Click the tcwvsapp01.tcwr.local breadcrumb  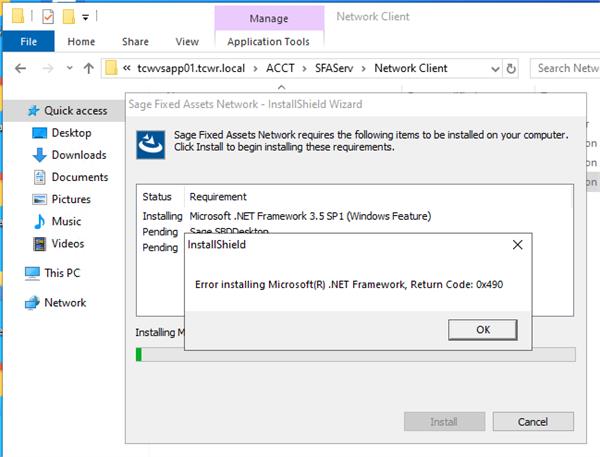(191, 68)
